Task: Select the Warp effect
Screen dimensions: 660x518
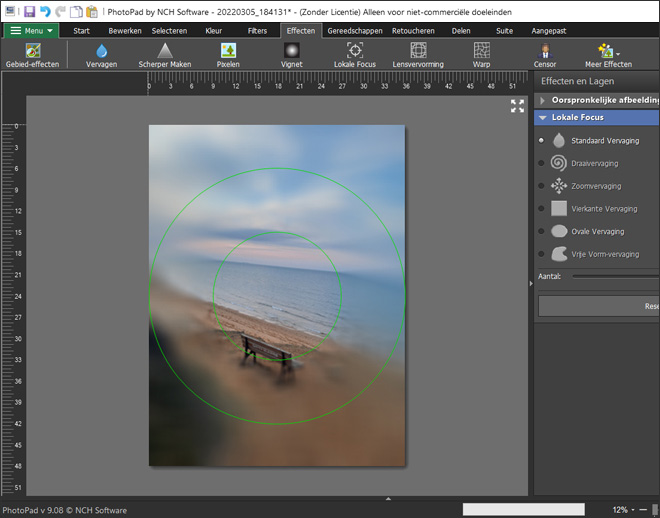Action: tap(482, 55)
